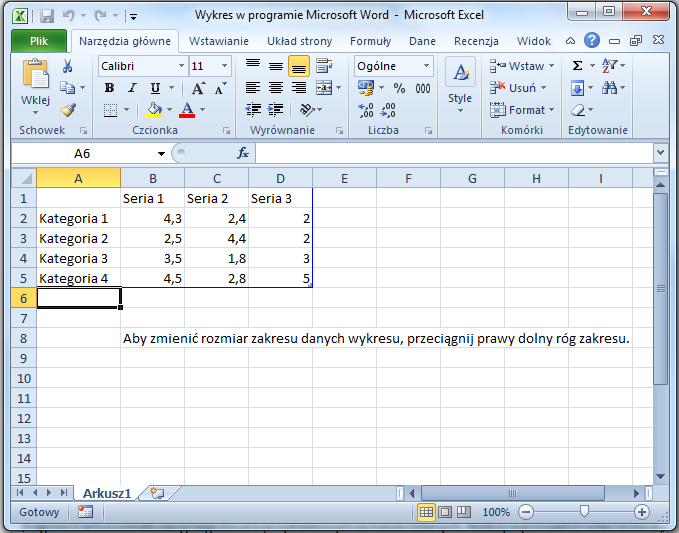
Task: Switch to Normal view in status bar
Action: [426, 512]
